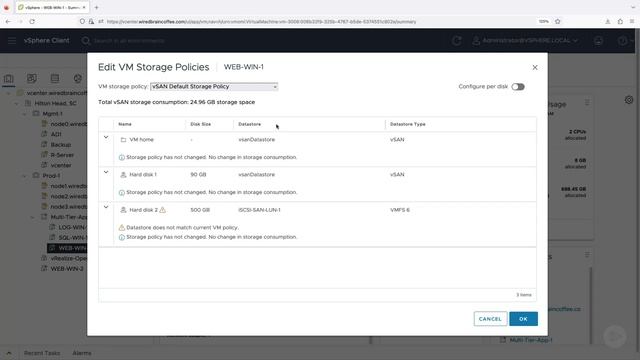Collapse the Hard disk 2 row
The width and height of the screenshot is (640, 360).
pos(106,207)
